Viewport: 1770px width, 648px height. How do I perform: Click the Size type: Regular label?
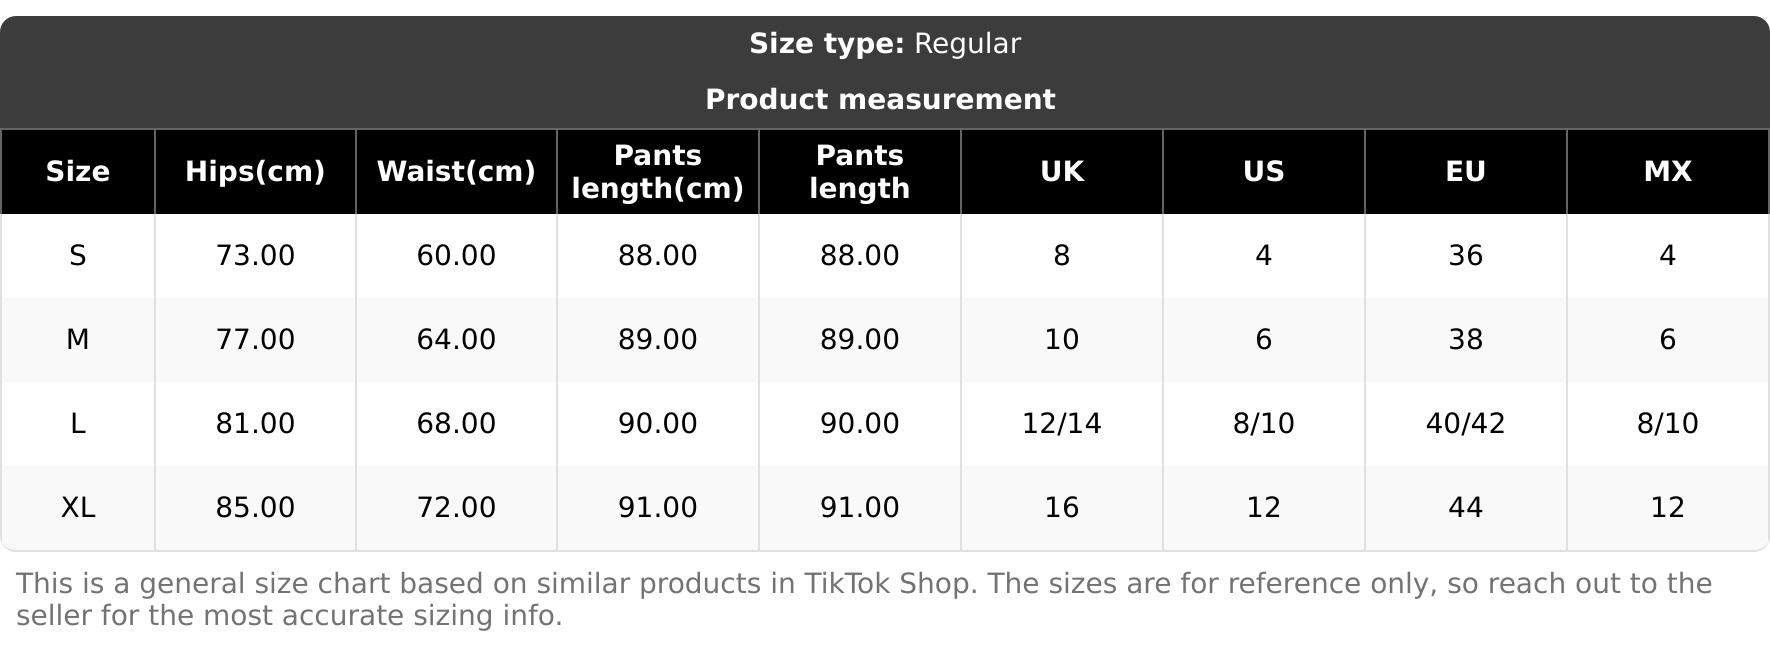[x=885, y=44]
